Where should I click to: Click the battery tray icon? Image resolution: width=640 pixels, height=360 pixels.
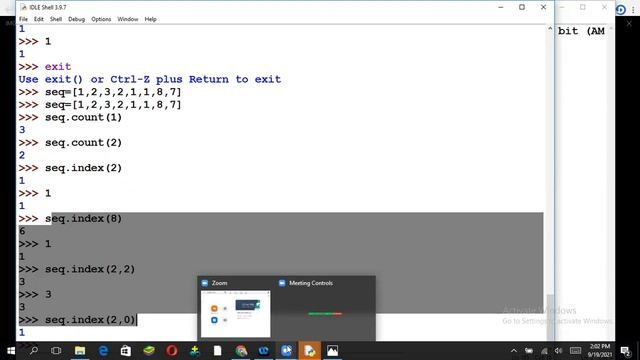529,351
